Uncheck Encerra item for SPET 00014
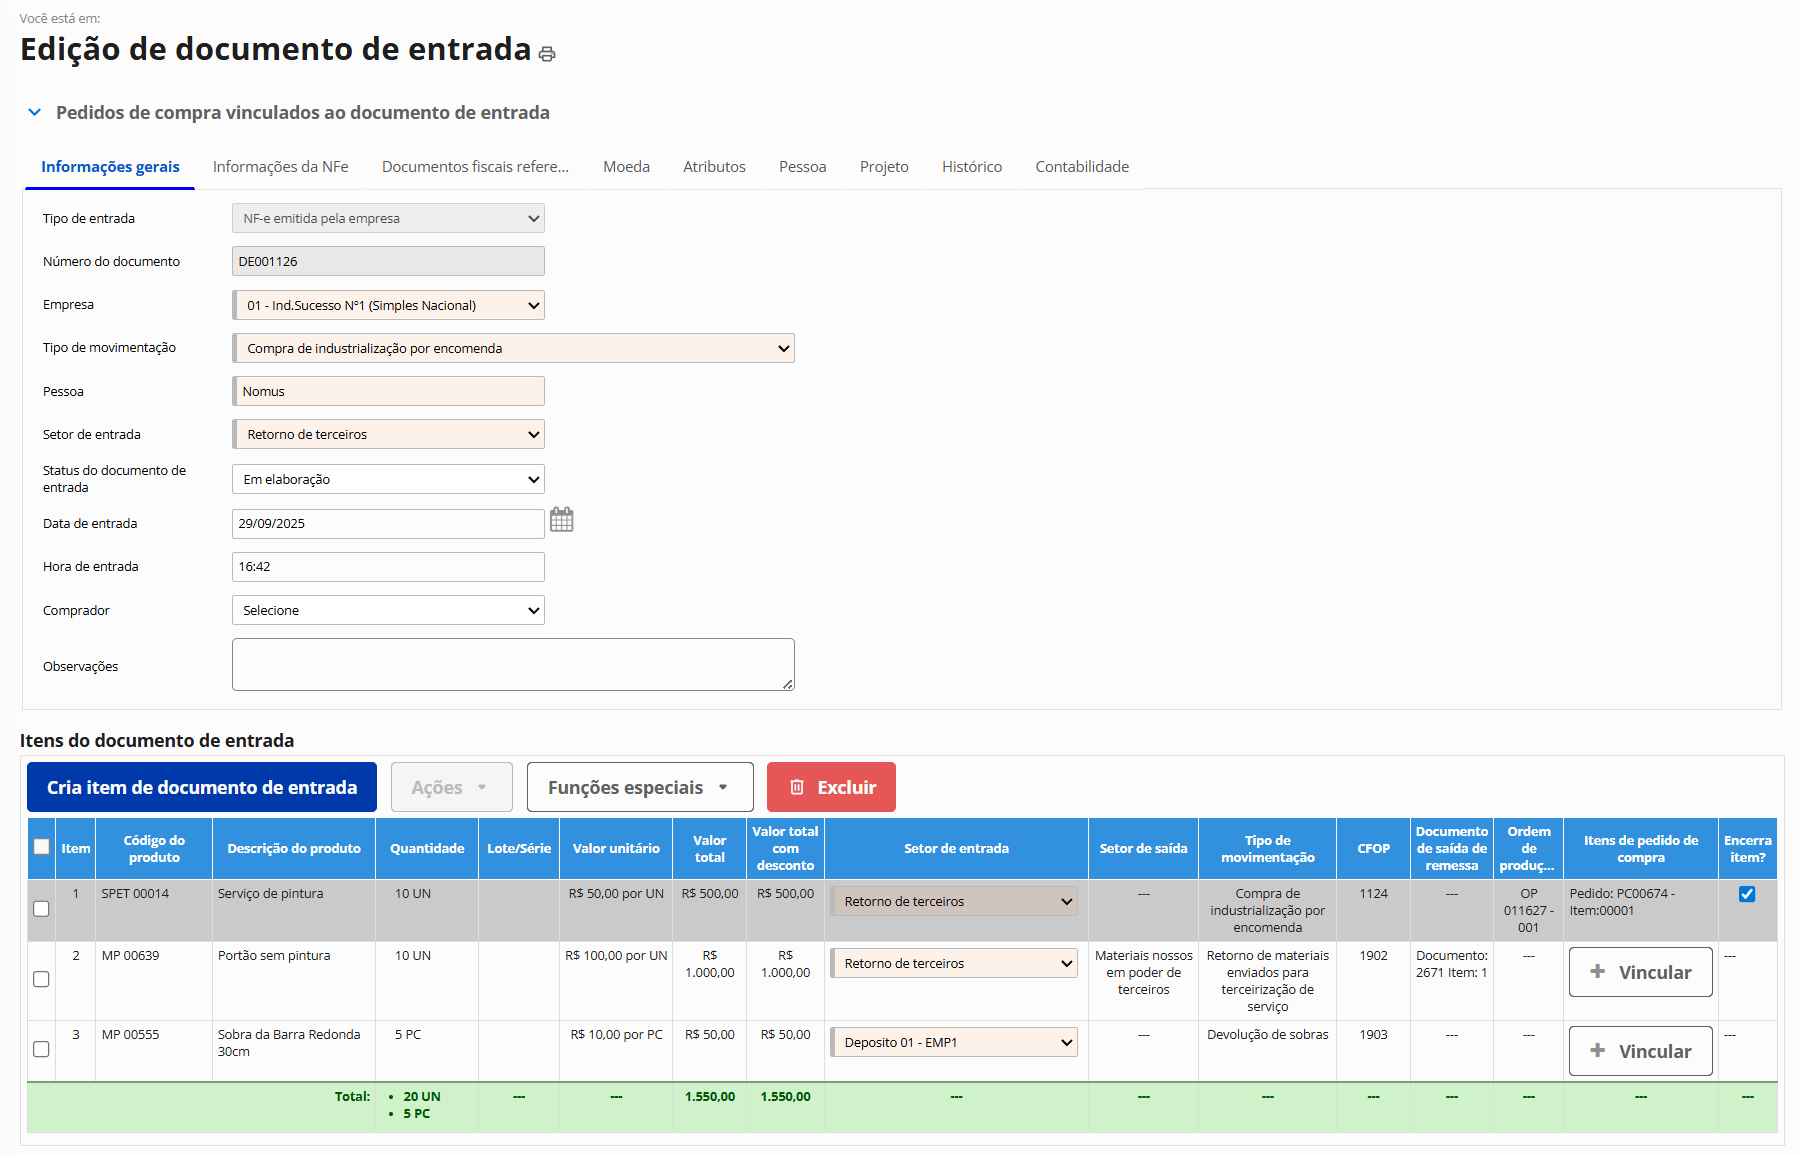Viewport: 1801px width, 1154px height. tap(1746, 894)
